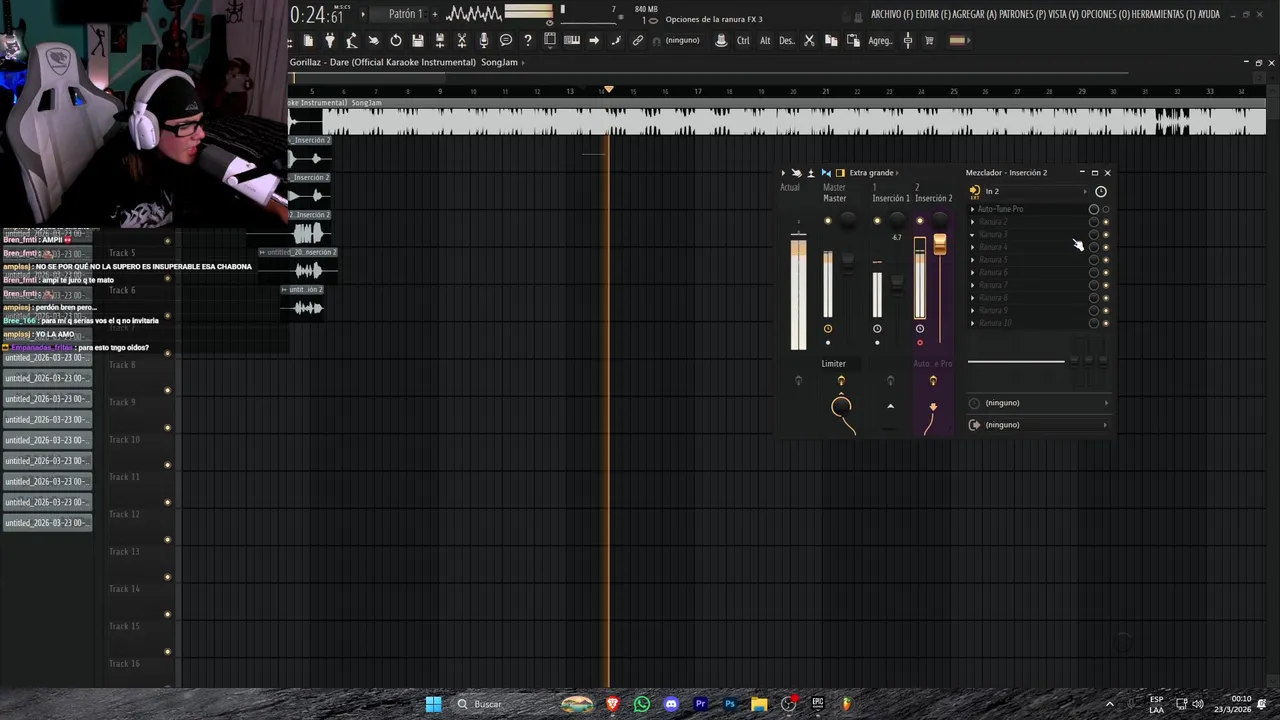This screenshot has width=1280, height=720.
Task: Open Brave browser from taskbar
Action: [x=613, y=704]
